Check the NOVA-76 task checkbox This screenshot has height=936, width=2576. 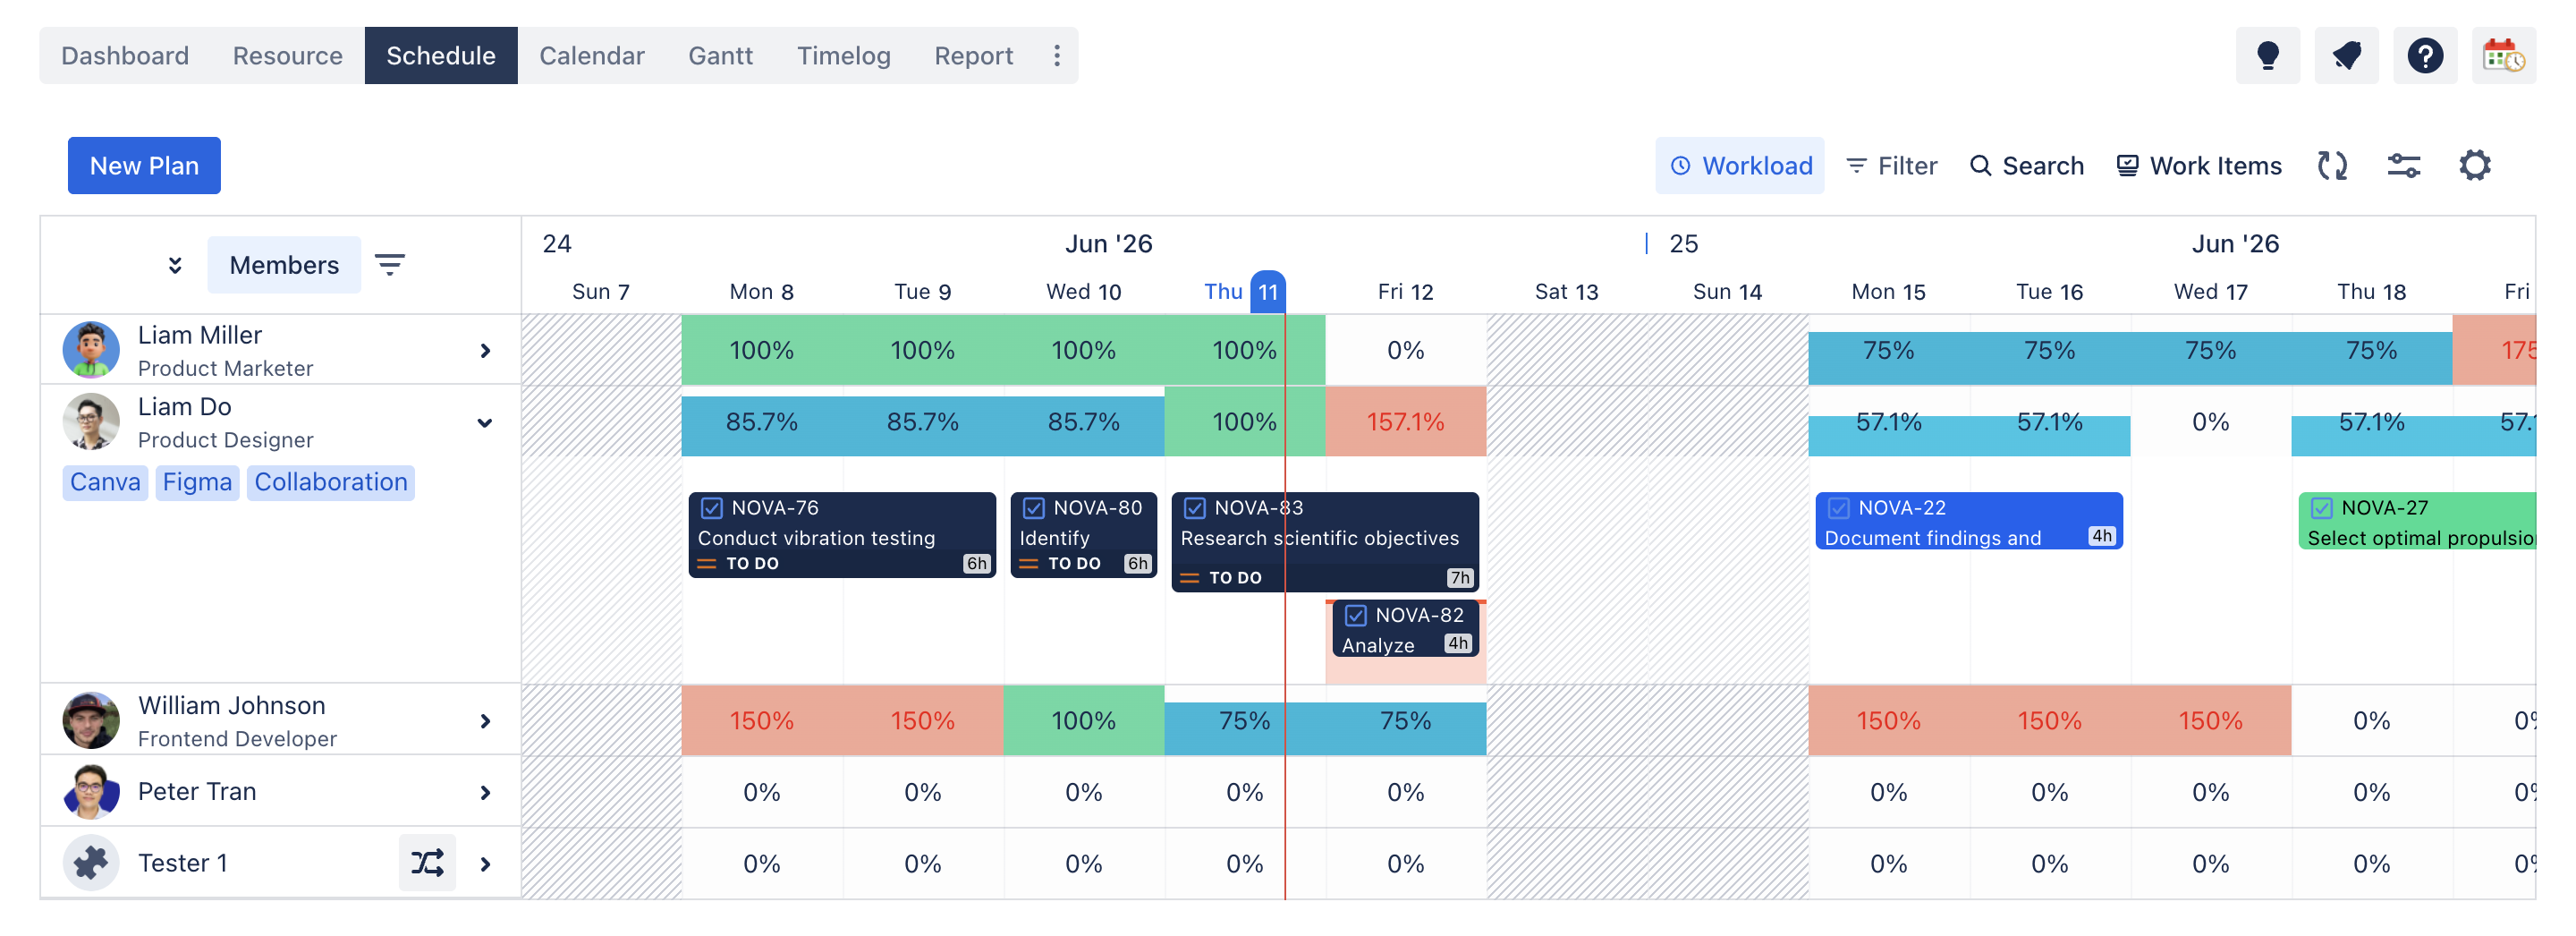click(711, 508)
